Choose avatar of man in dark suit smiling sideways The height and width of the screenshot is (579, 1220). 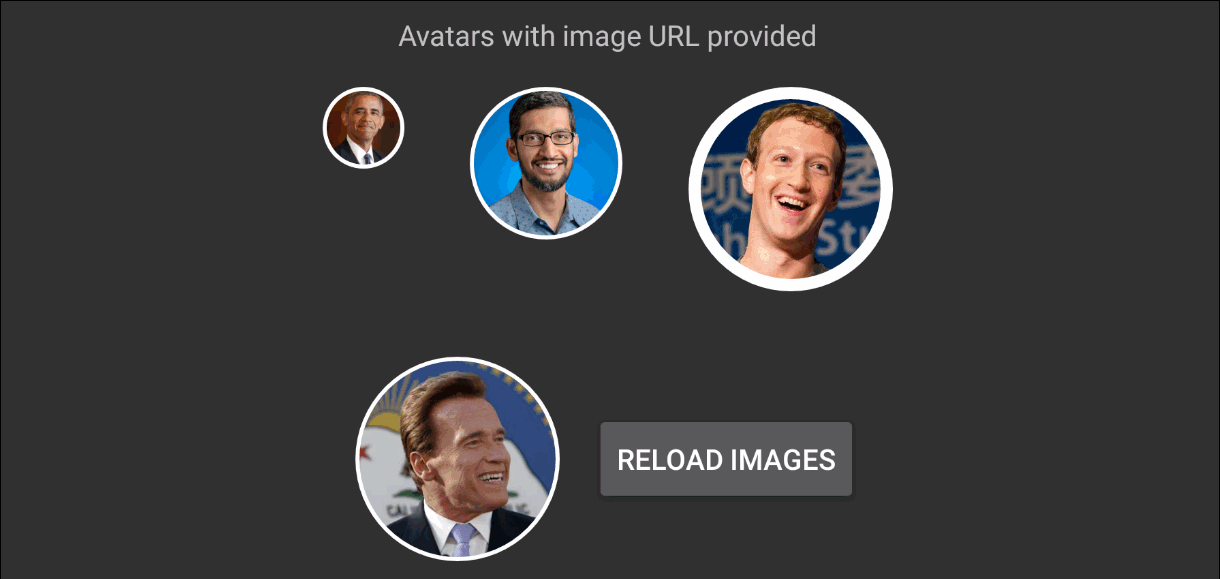click(458, 458)
